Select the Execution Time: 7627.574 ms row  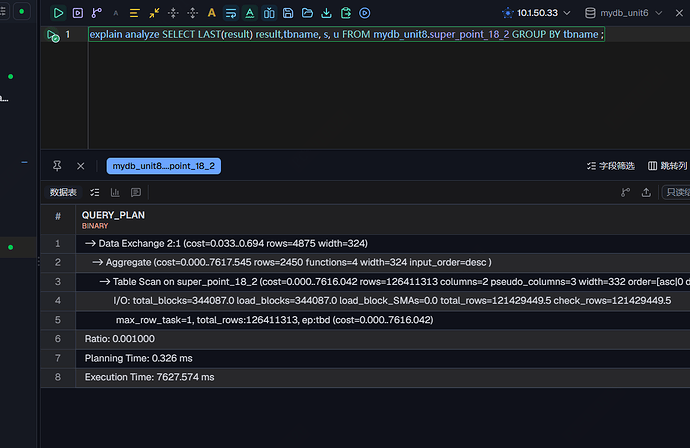[383, 377]
